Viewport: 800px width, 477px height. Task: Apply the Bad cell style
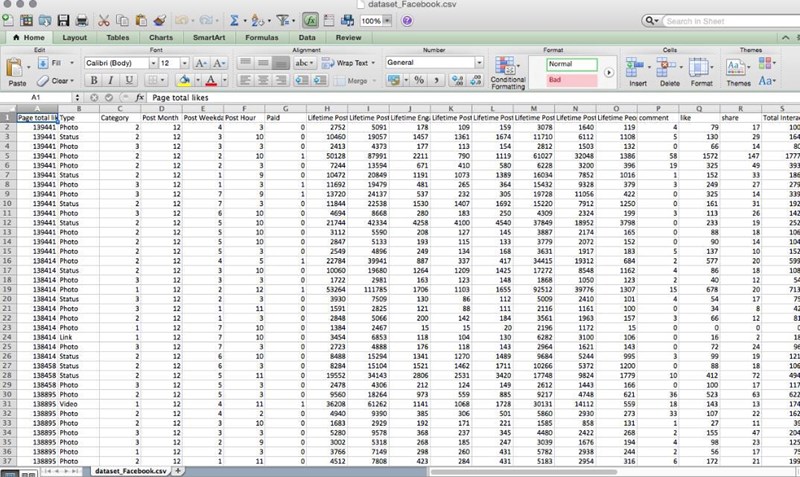tap(571, 79)
